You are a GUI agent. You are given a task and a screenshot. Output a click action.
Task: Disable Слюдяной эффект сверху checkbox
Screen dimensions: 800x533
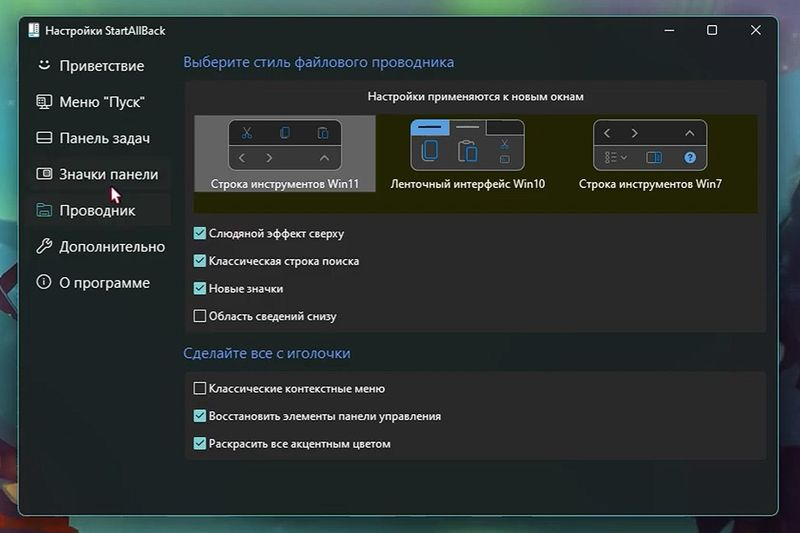point(199,234)
